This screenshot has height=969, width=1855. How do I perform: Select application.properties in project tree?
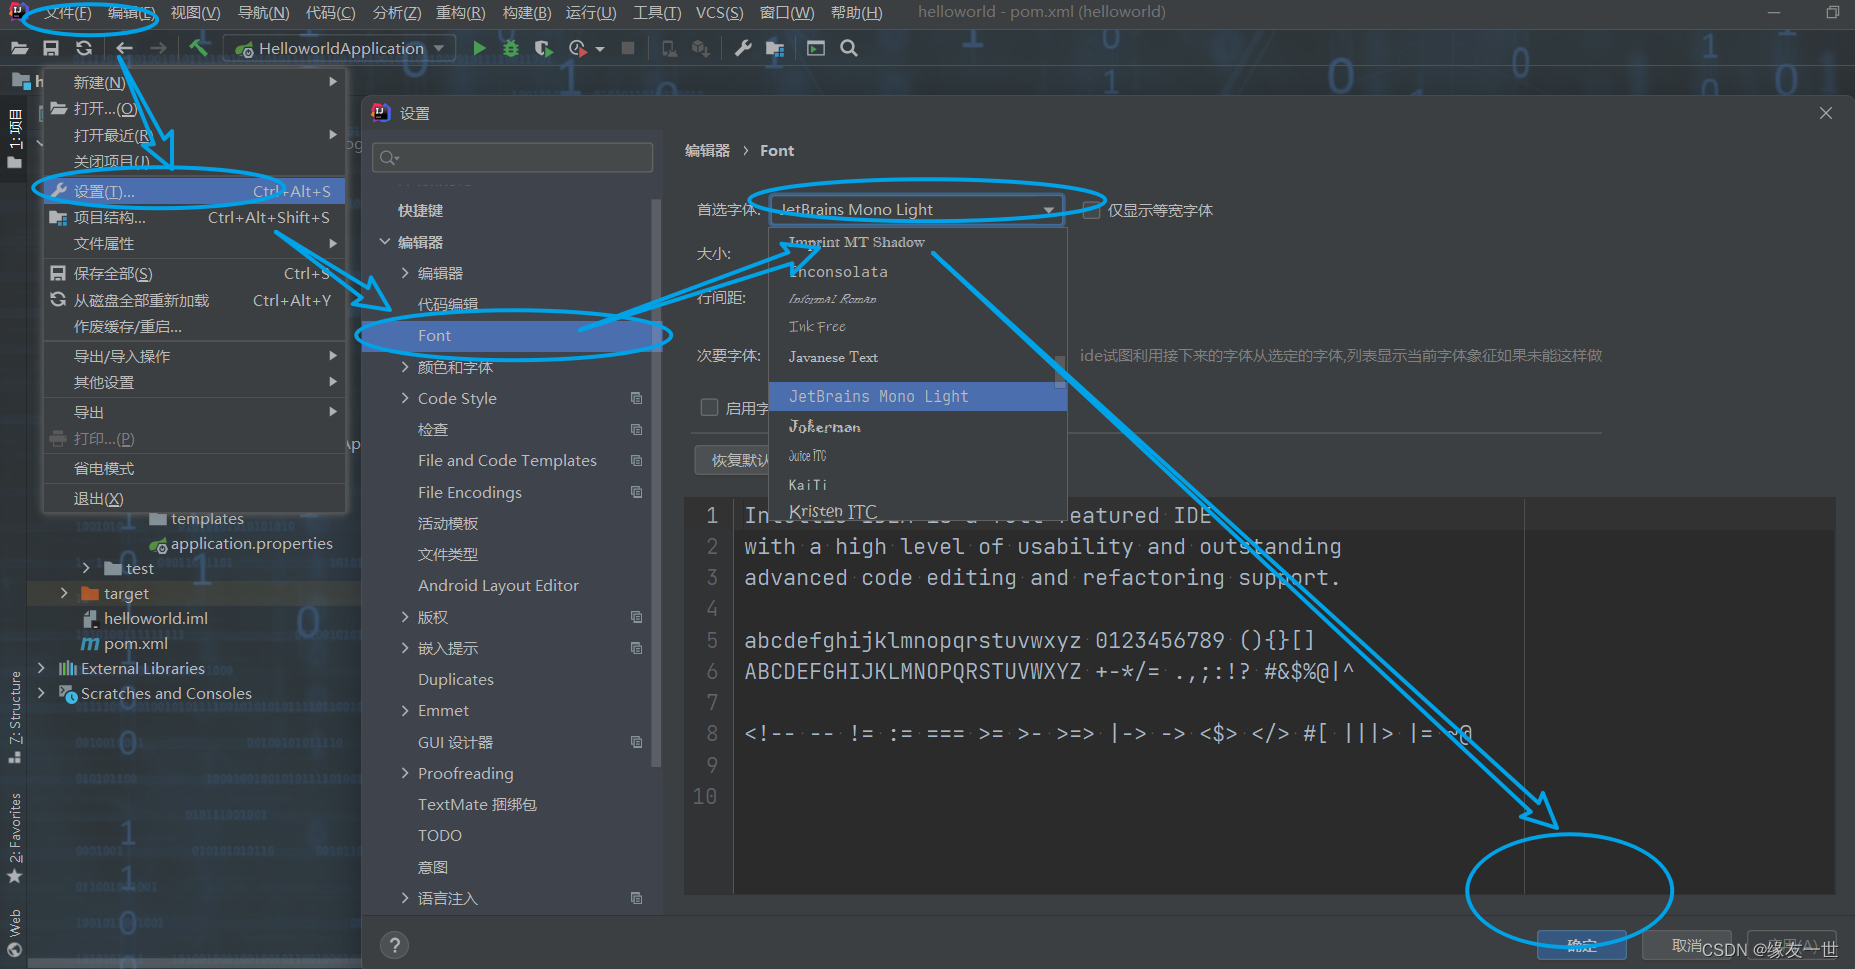click(252, 543)
